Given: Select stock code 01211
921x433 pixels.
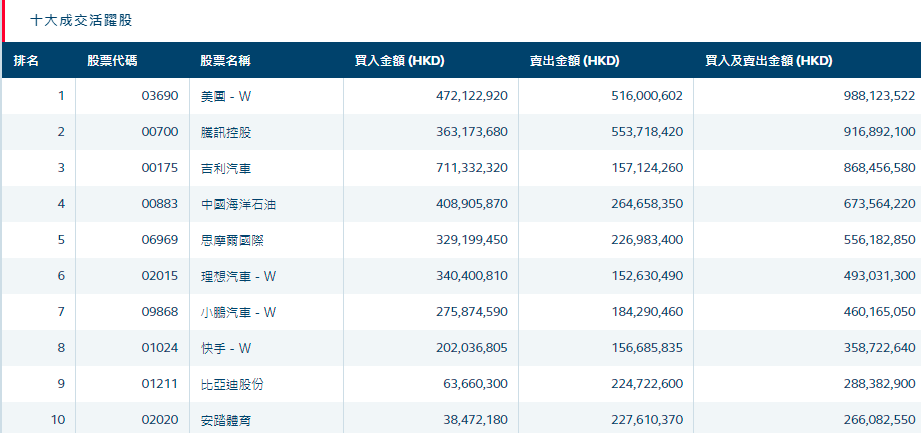Looking at the screenshot, I should [x=160, y=384].
